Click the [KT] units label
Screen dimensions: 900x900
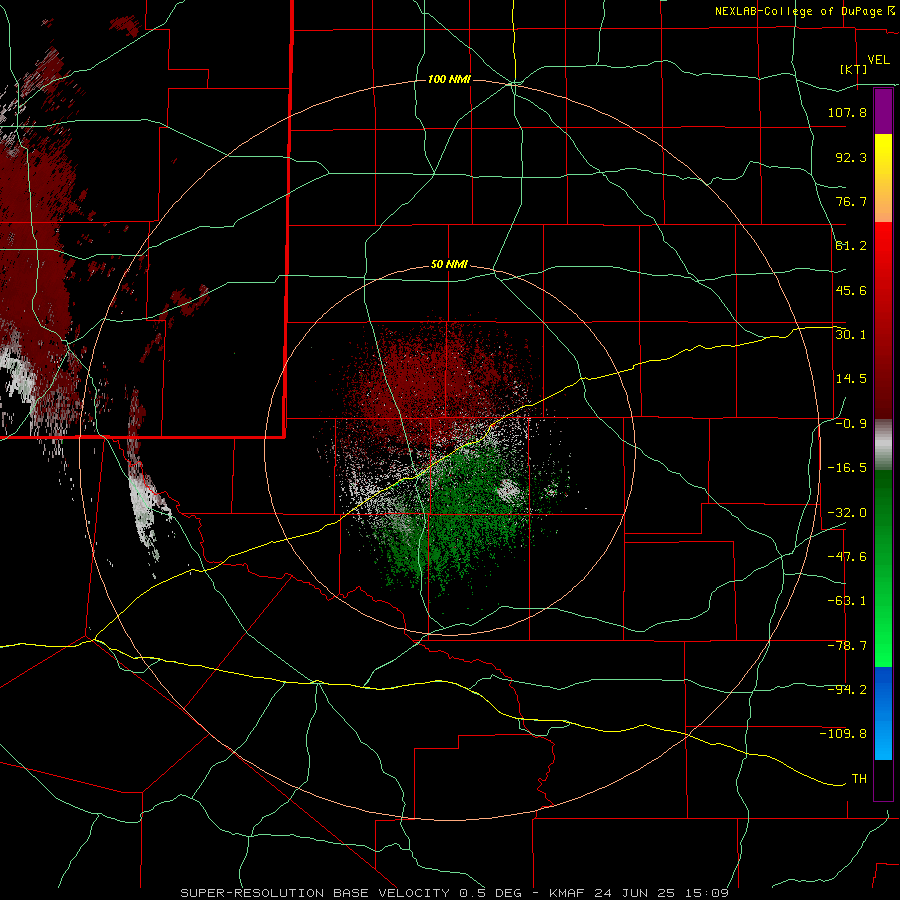pos(853,69)
